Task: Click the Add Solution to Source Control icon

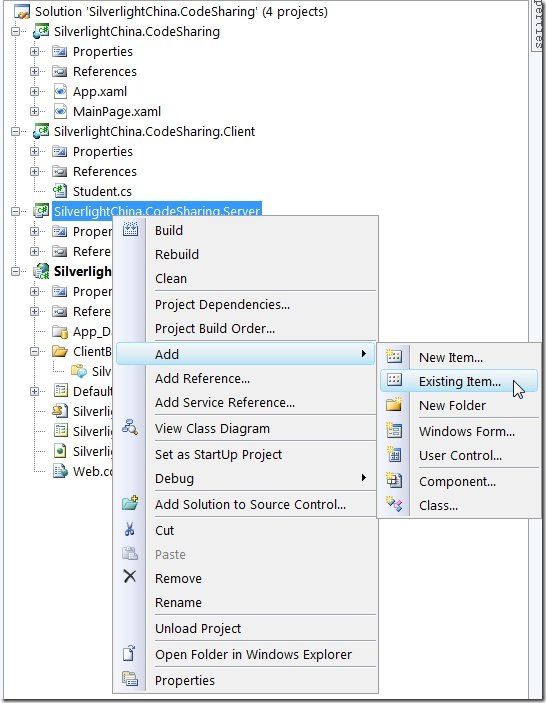Action: point(130,503)
